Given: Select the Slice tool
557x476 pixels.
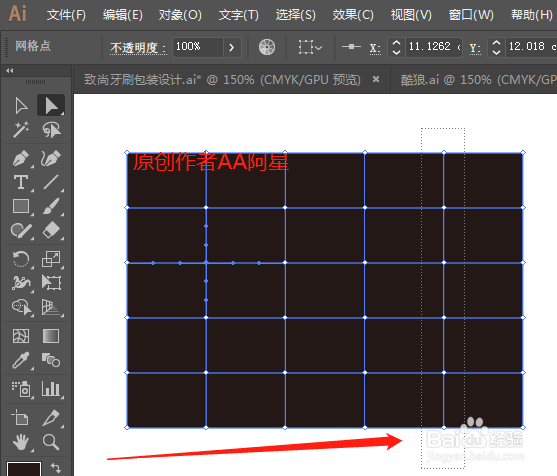Looking at the screenshot, I should pos(51,417).
